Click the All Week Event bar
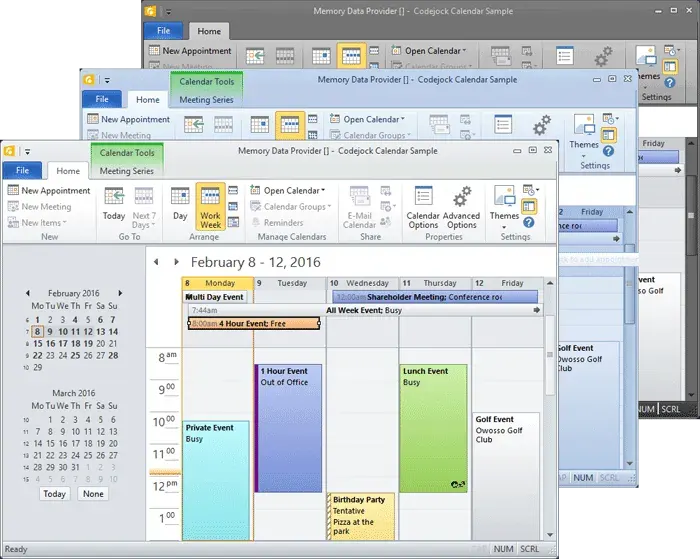This screenshot has height=559, width=700. (x=363, y=310)
